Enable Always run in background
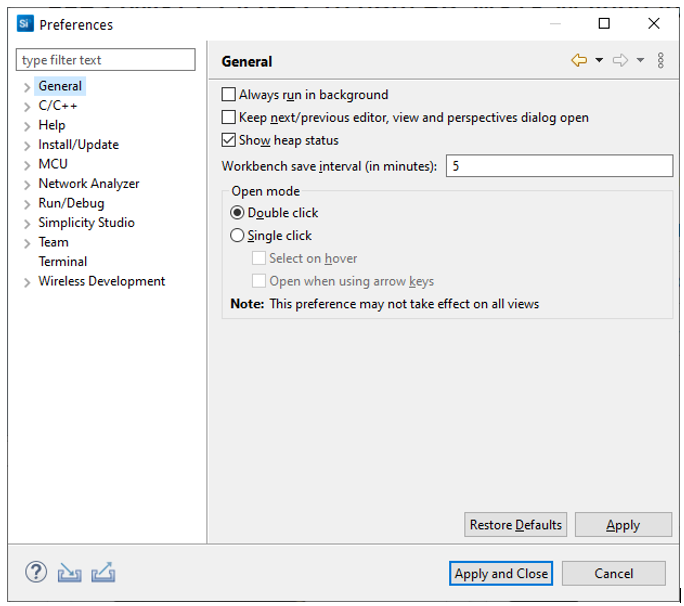Screen dimensions: 684x606 228,95
